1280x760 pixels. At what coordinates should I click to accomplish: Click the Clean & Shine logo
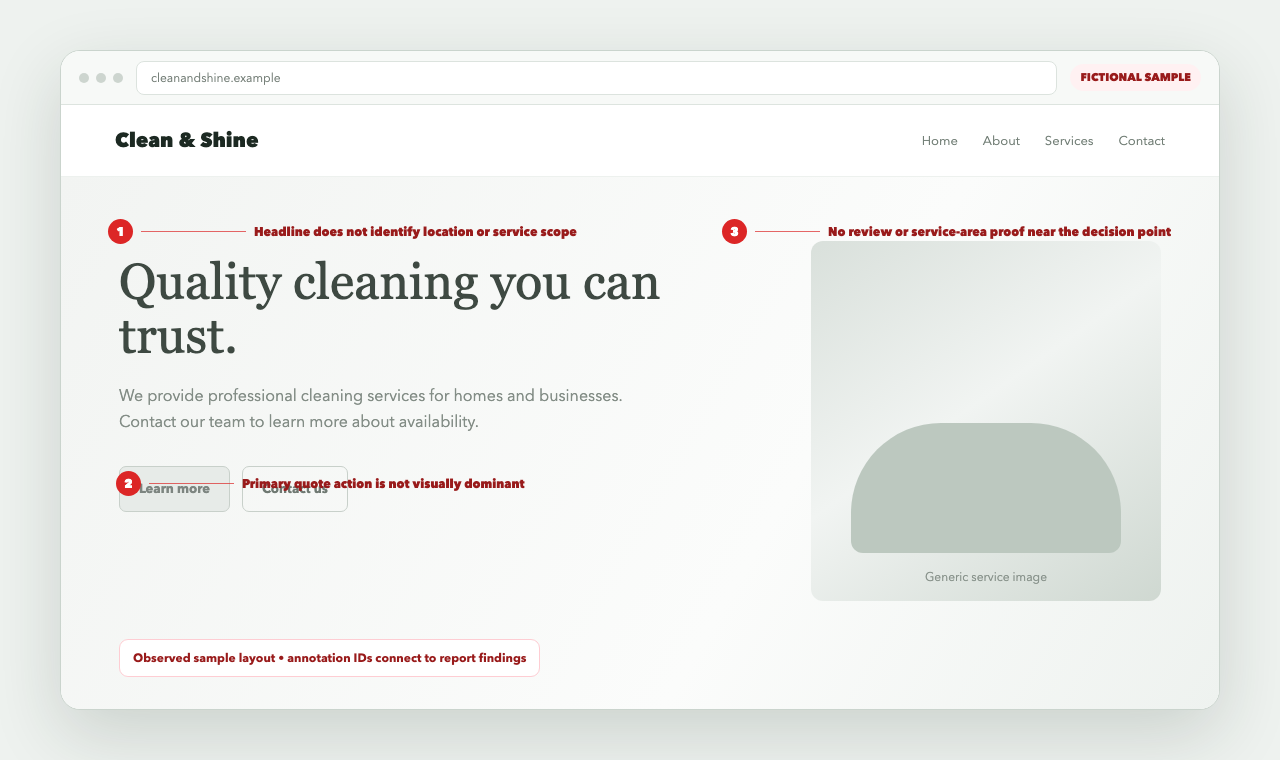coord(187,140)
